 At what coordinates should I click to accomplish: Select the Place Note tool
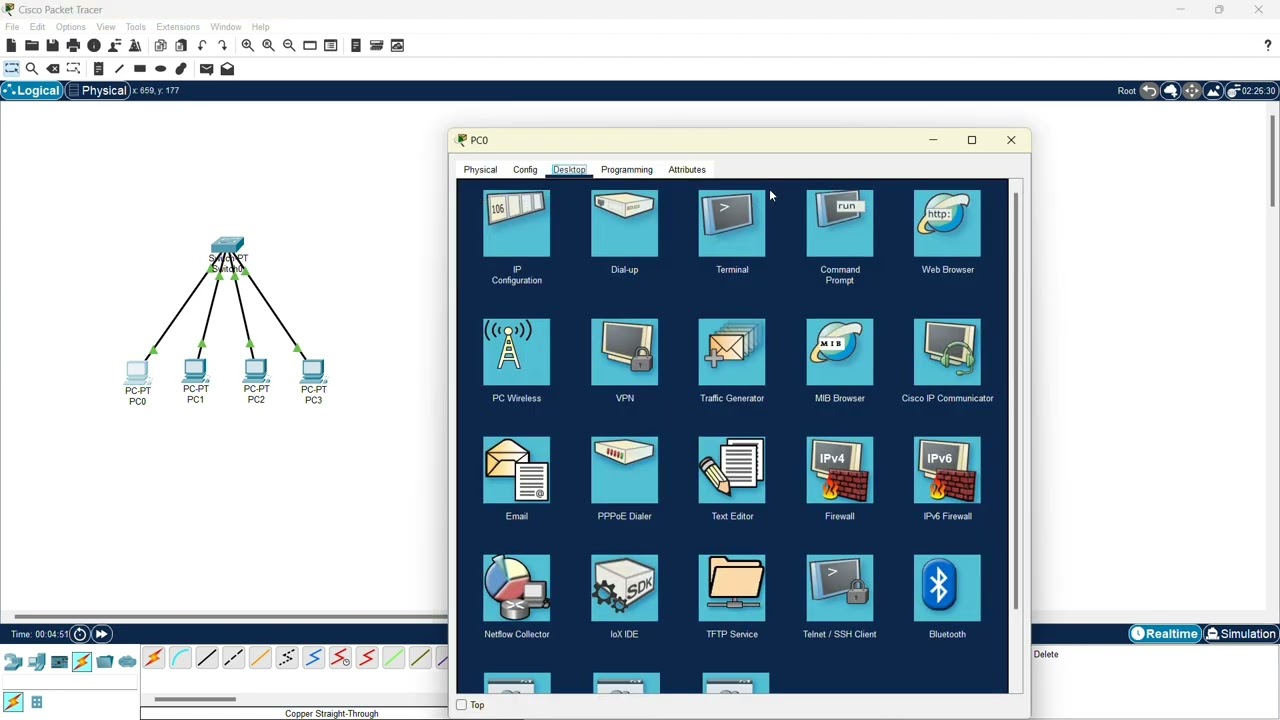[x=98, y=68]
